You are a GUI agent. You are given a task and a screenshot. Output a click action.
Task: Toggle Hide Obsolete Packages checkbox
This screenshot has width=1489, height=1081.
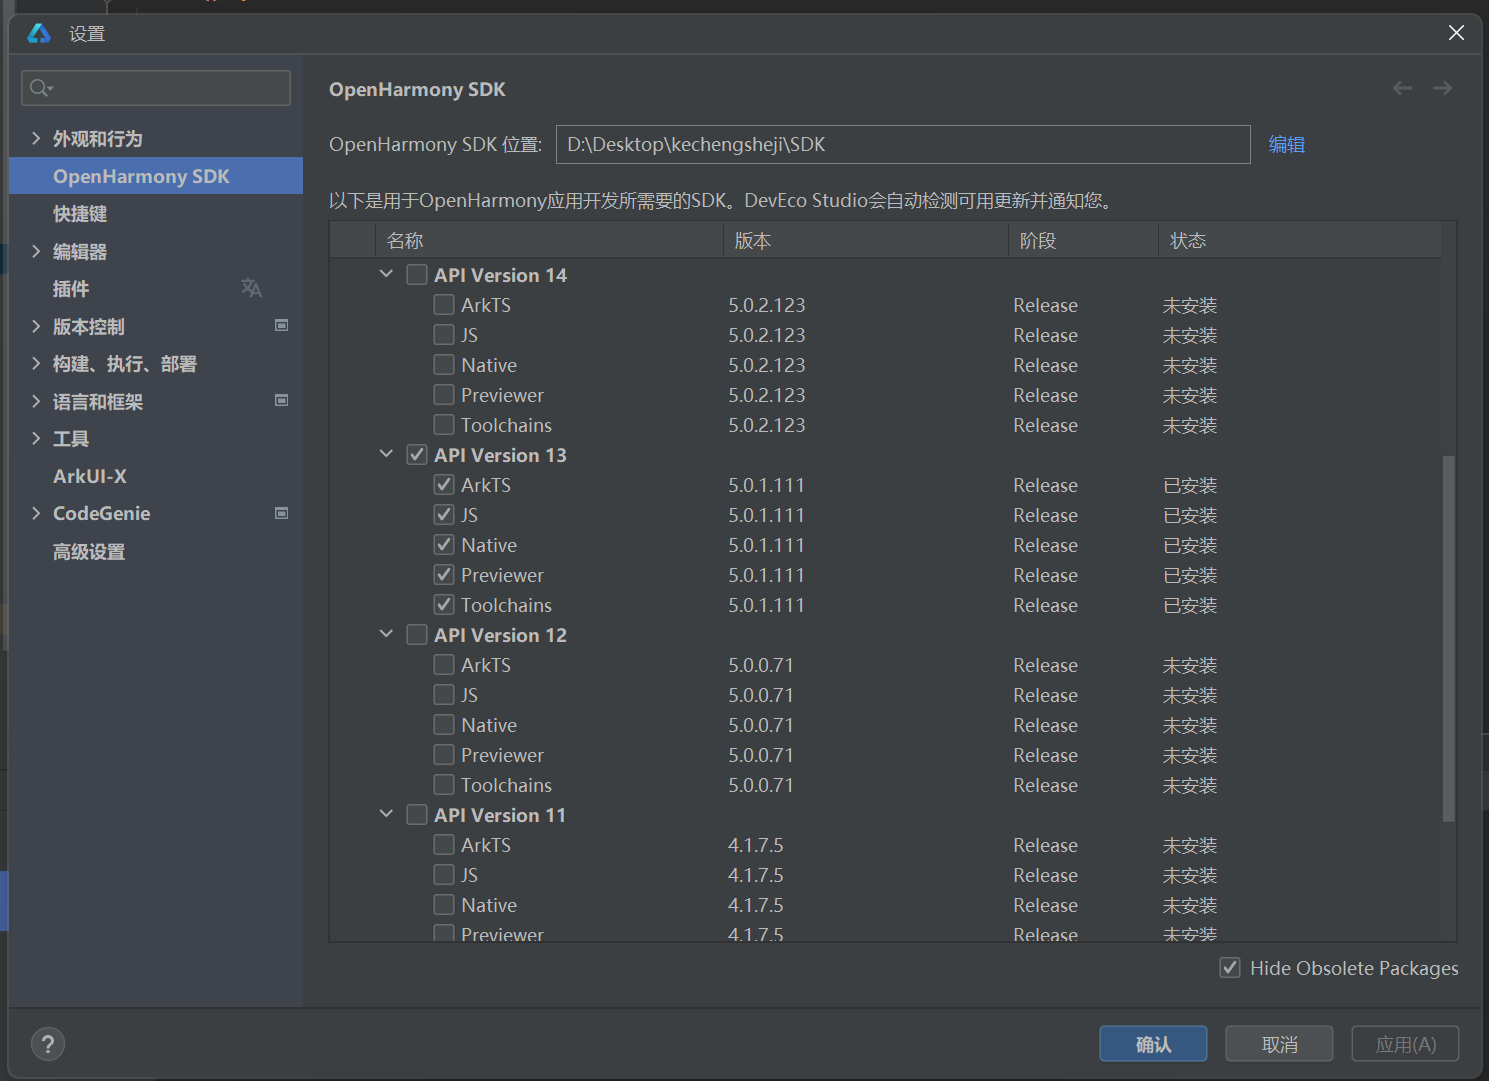(x=1230, y=968)
